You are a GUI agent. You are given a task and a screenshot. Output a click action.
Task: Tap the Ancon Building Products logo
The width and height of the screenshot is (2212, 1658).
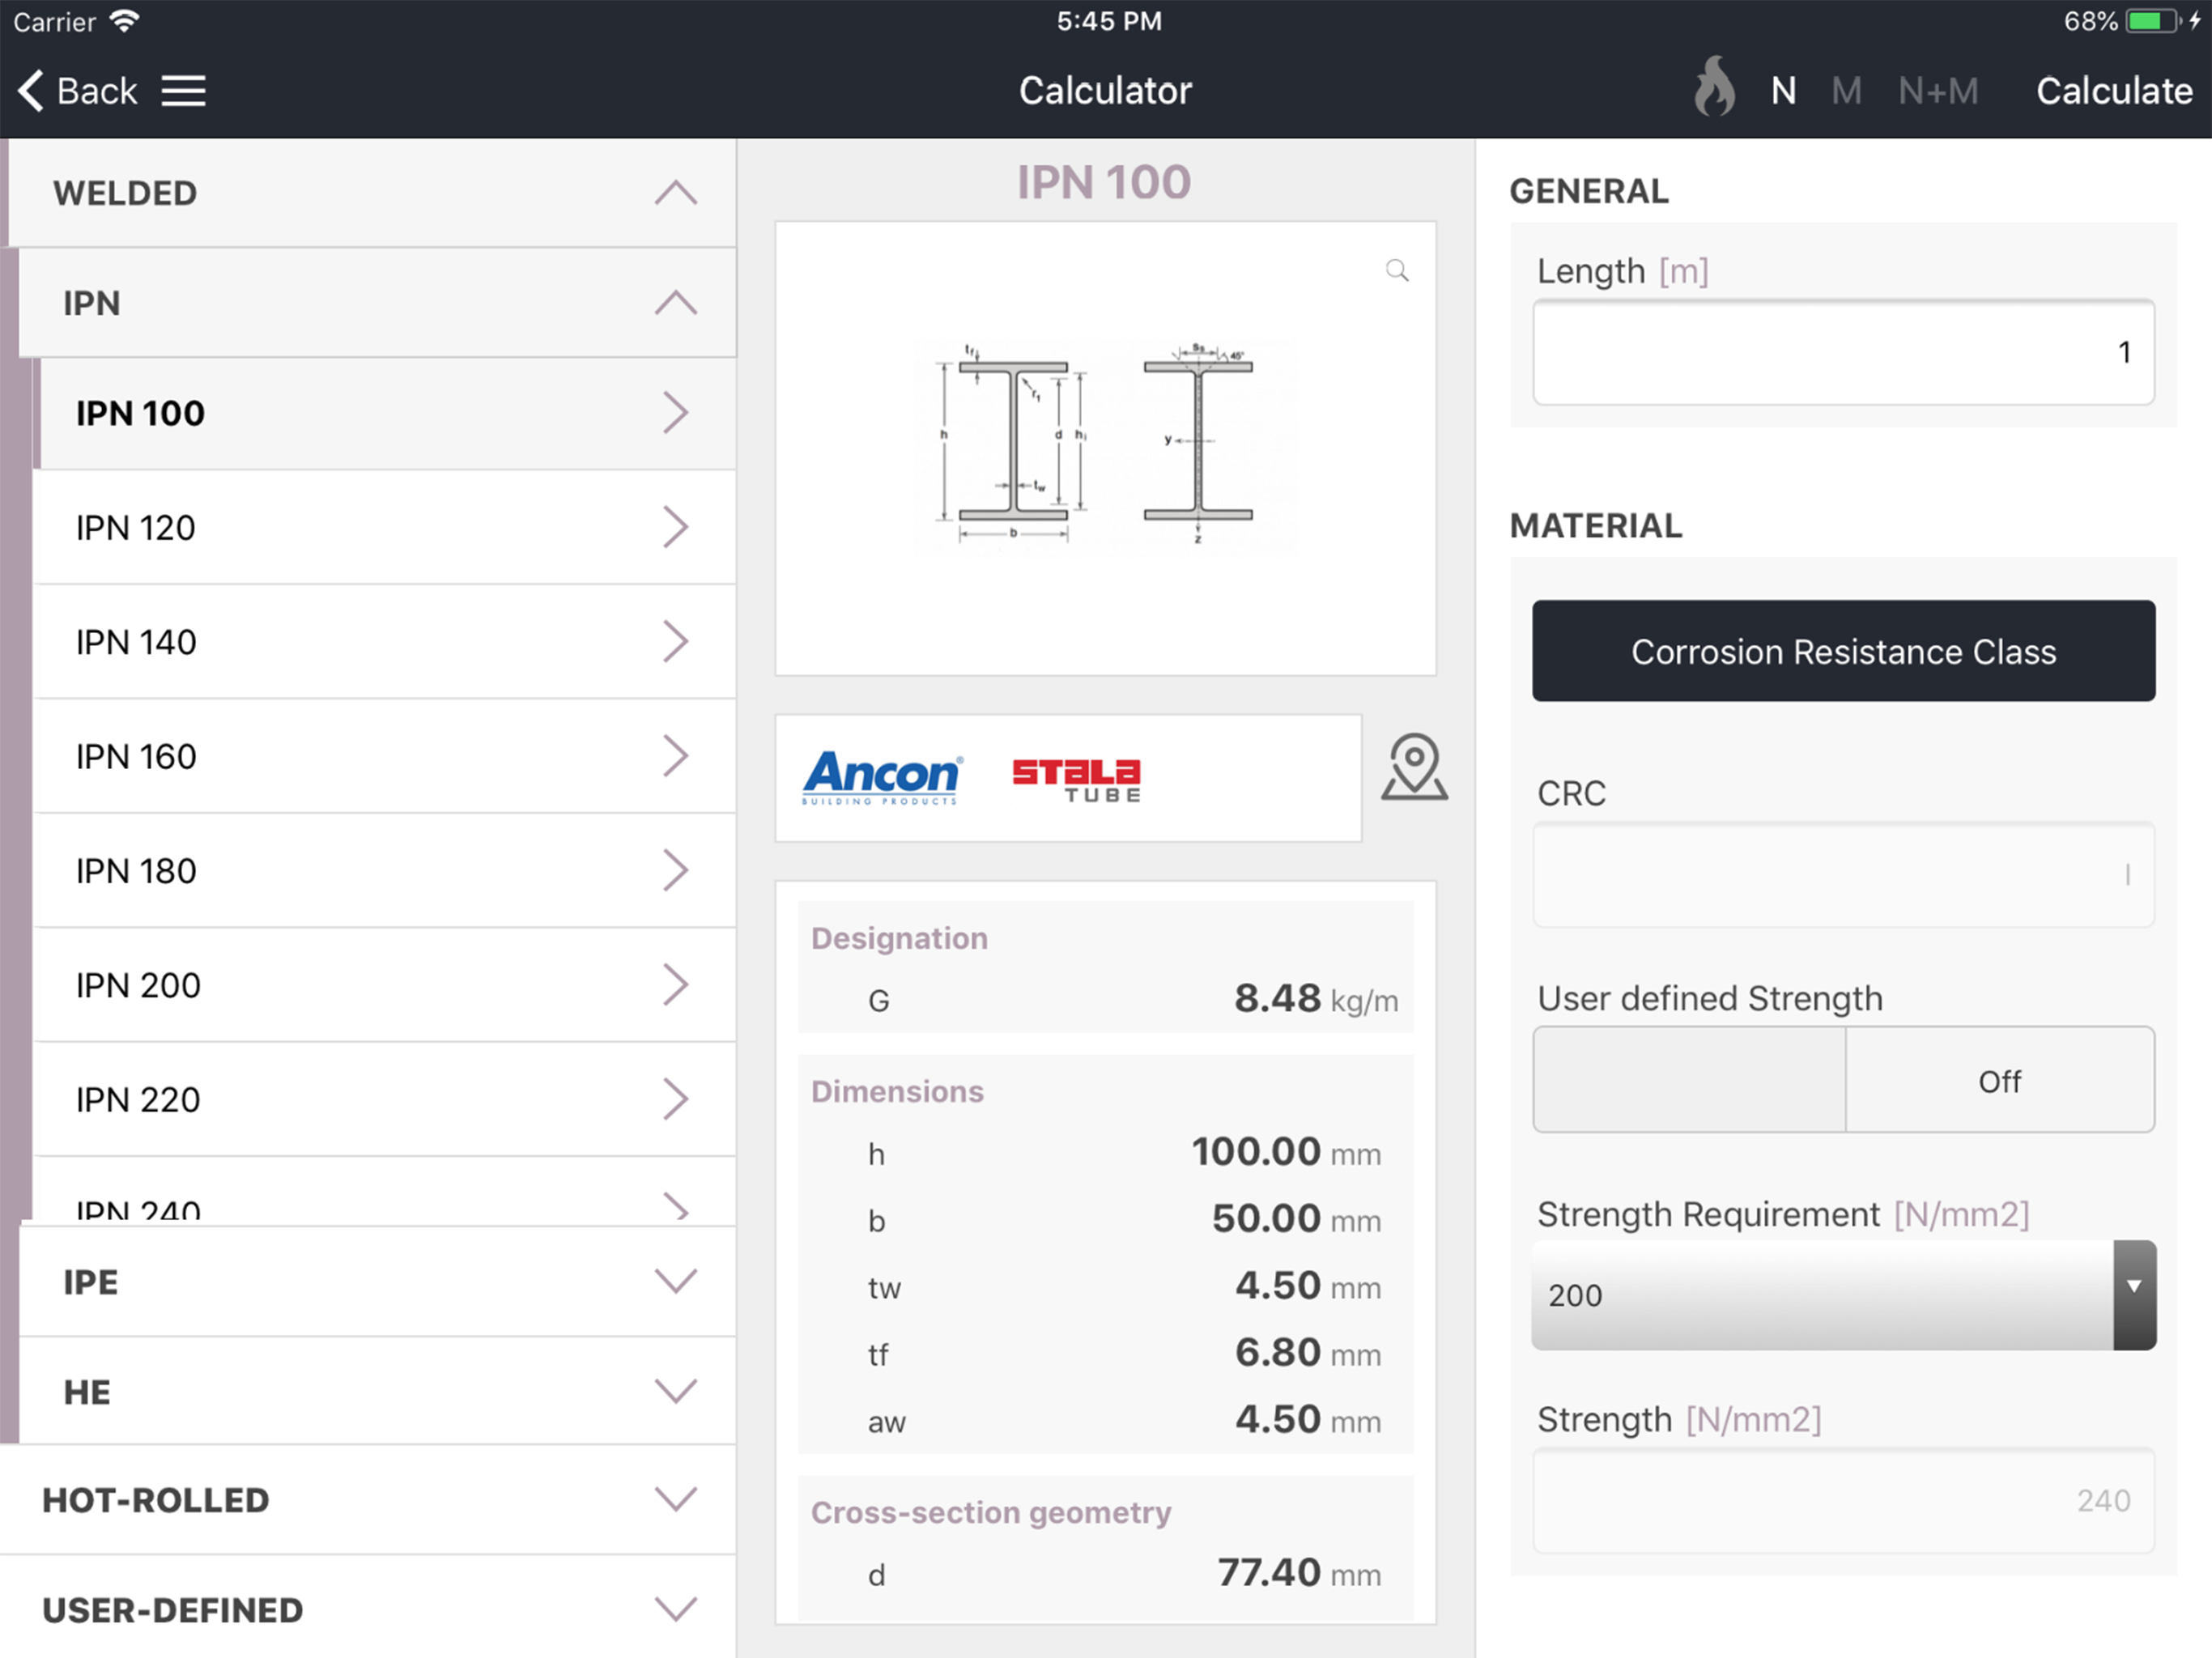(x=881, y=777)
